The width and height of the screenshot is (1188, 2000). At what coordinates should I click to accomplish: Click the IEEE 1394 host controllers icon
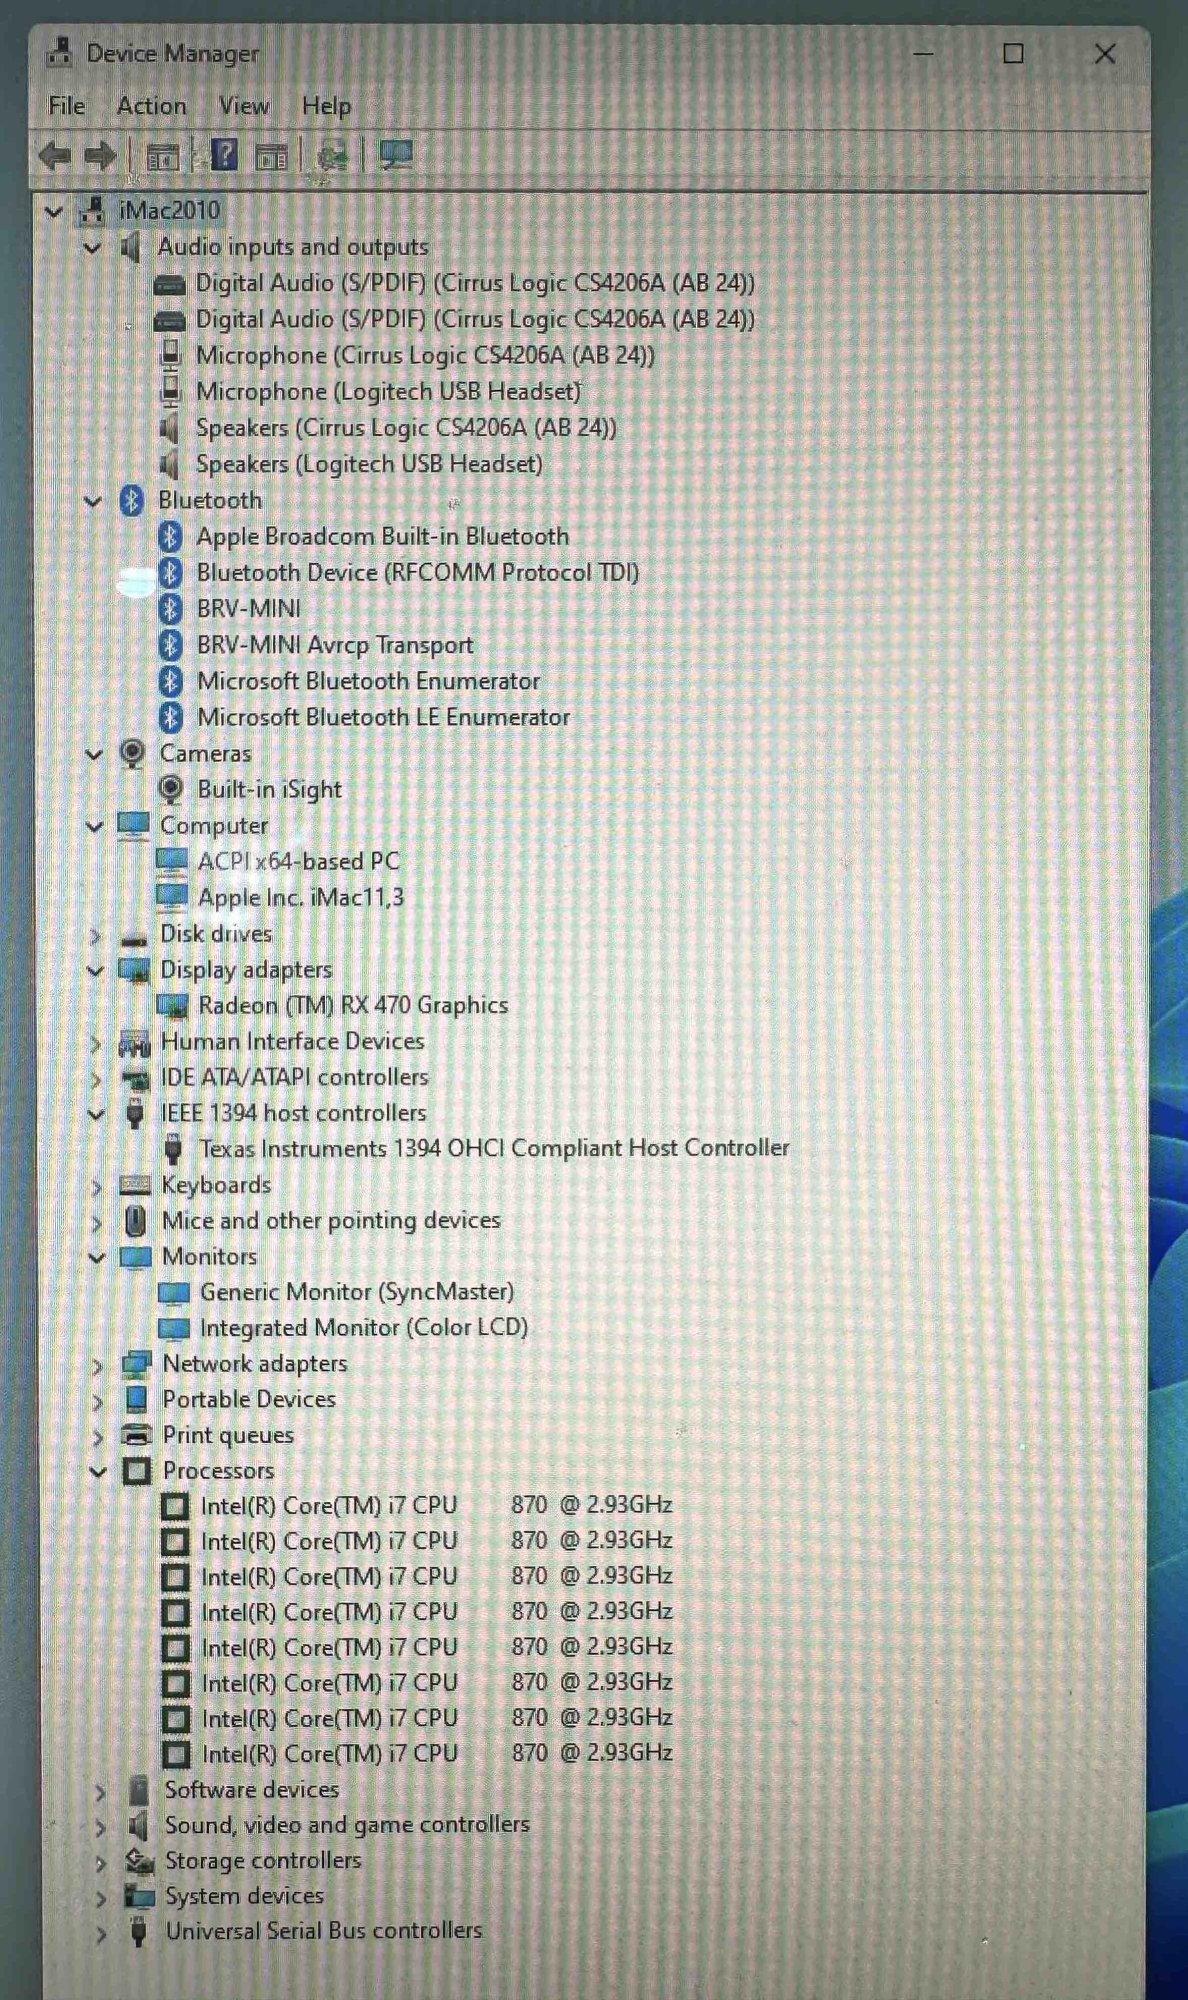click(135, 1113)
